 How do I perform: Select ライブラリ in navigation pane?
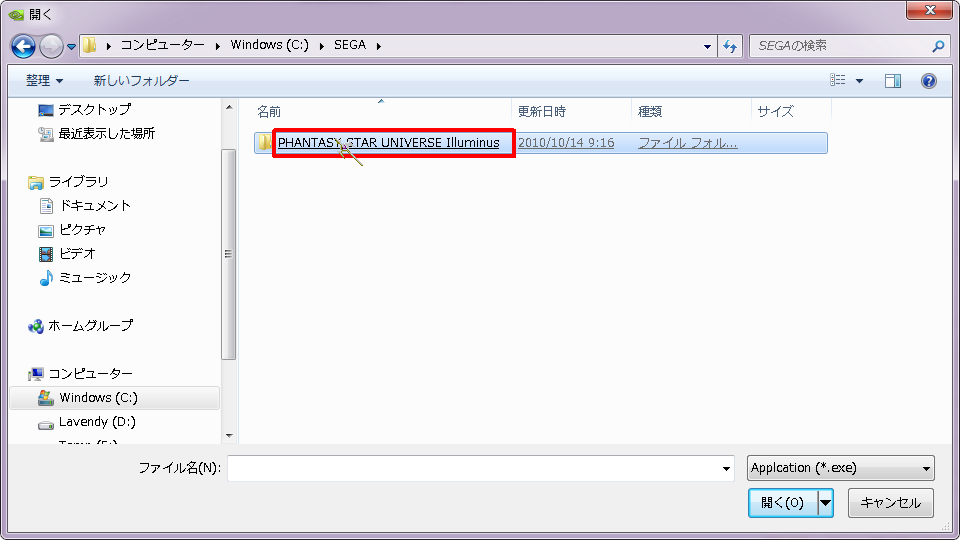pos(78,182)
